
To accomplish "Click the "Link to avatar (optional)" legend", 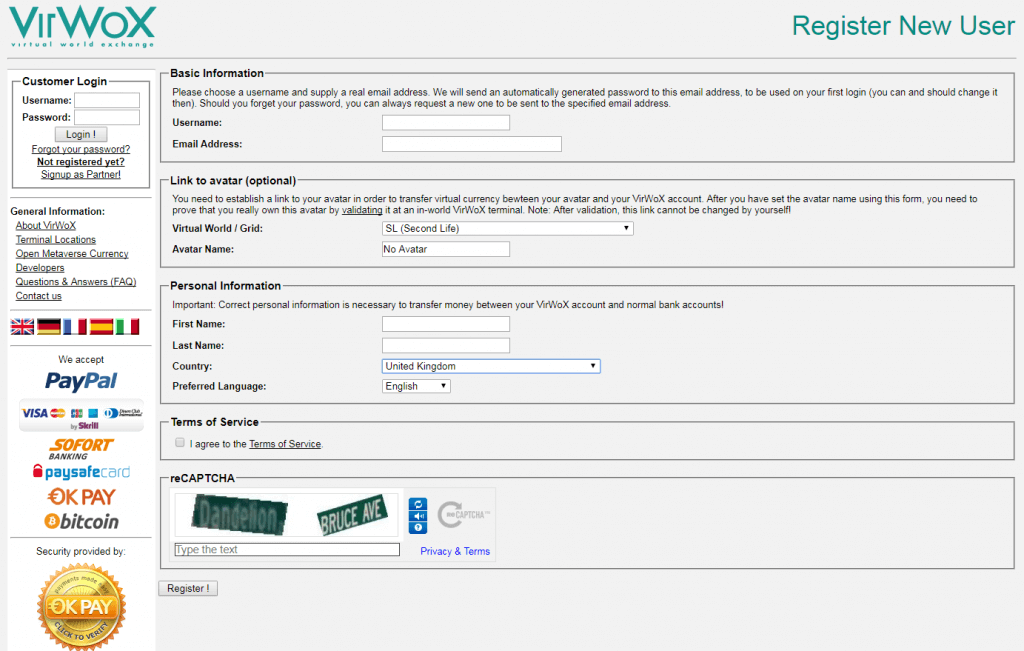I will tap(233, 181).
